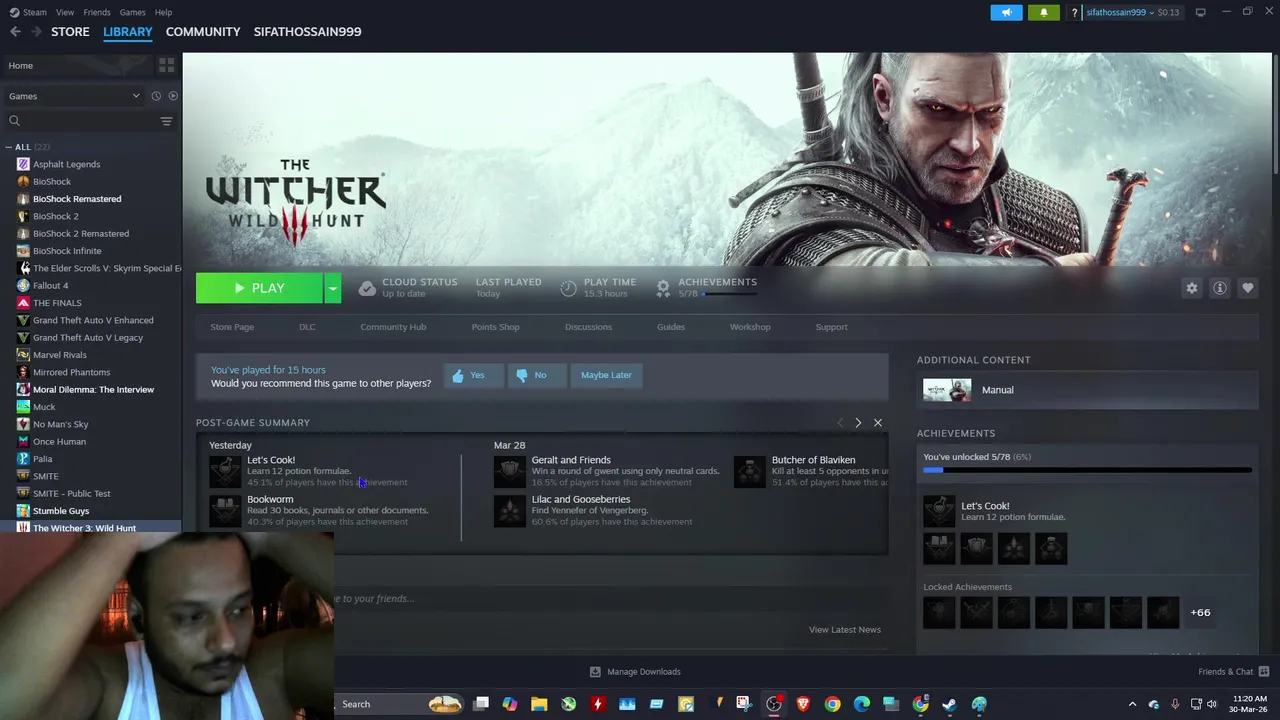Open the SIFATHOSSAIN999 profile tab
The height and width of the screenshot is (720, 1280).
click(307, 32)
